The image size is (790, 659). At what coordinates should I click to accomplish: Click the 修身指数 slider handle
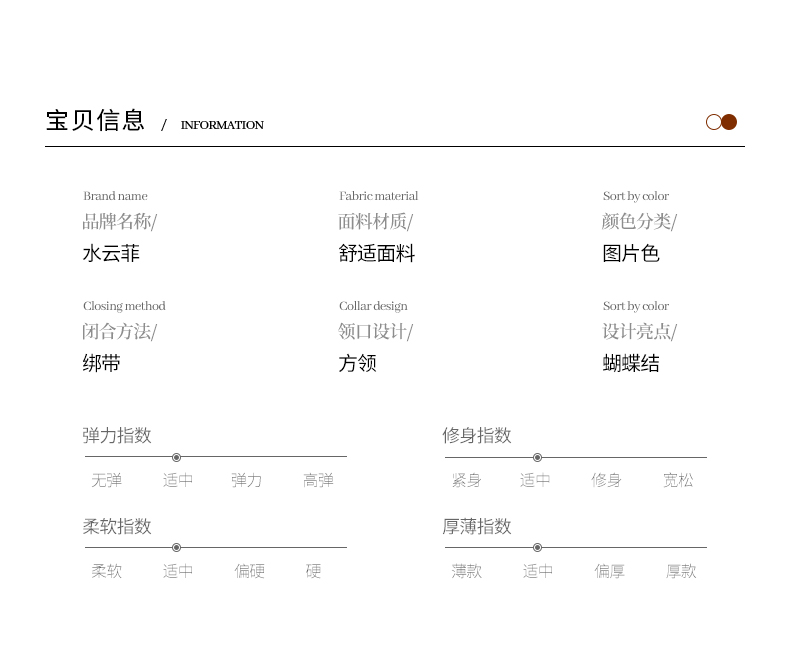[x=538, y=457]
